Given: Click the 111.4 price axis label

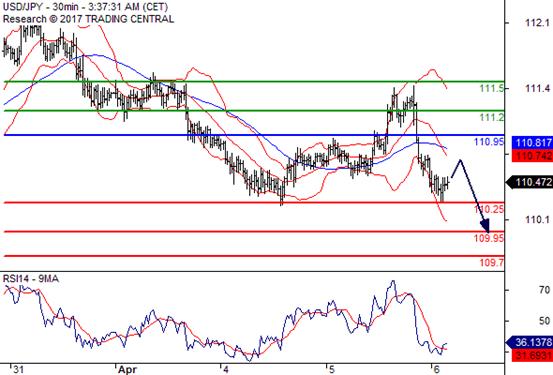Looking at the screenshot, I should pyautogui.click(x=537, y=89).
